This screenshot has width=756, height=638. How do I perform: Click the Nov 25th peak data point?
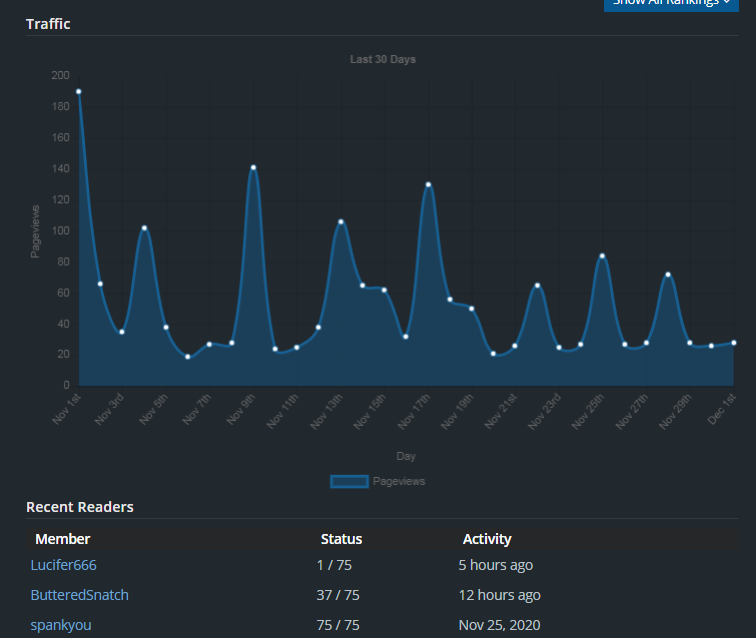click(x=602, y=256)
